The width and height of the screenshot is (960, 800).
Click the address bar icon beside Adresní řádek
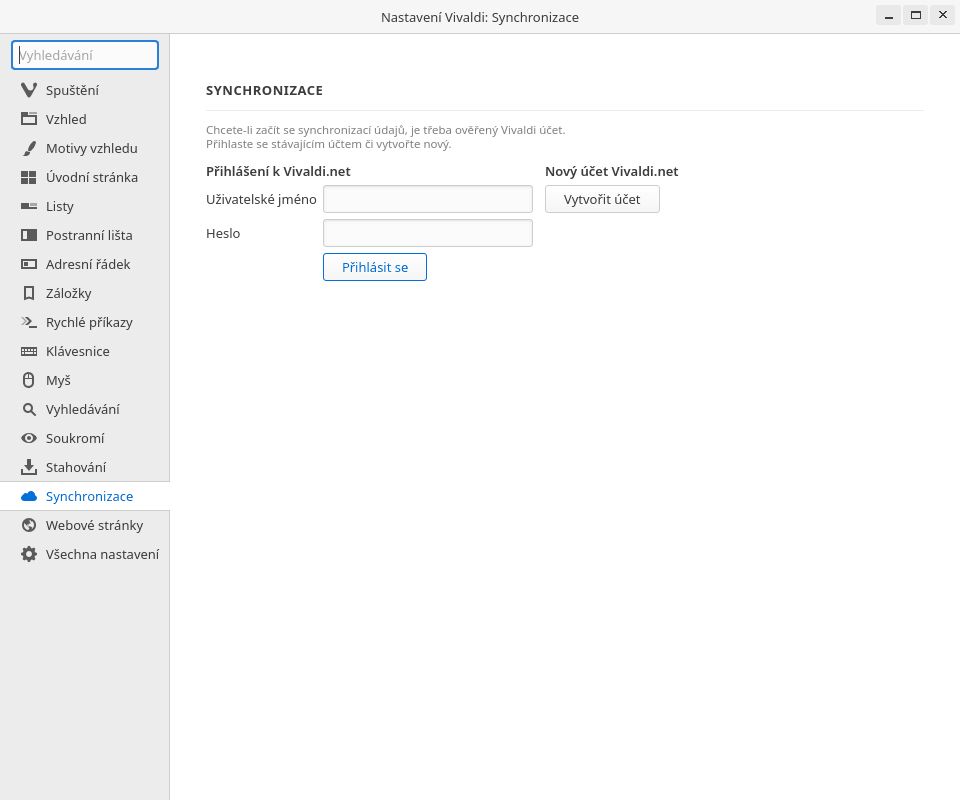29,264
